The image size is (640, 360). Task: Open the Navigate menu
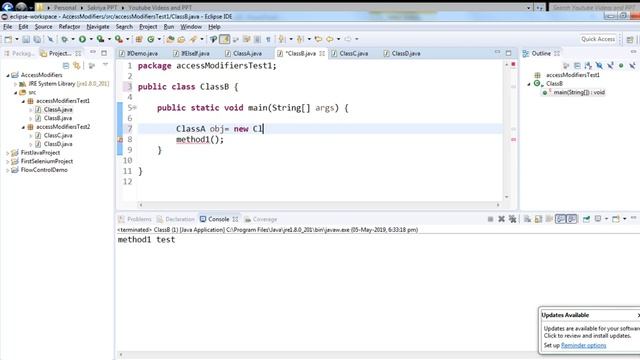98,27
